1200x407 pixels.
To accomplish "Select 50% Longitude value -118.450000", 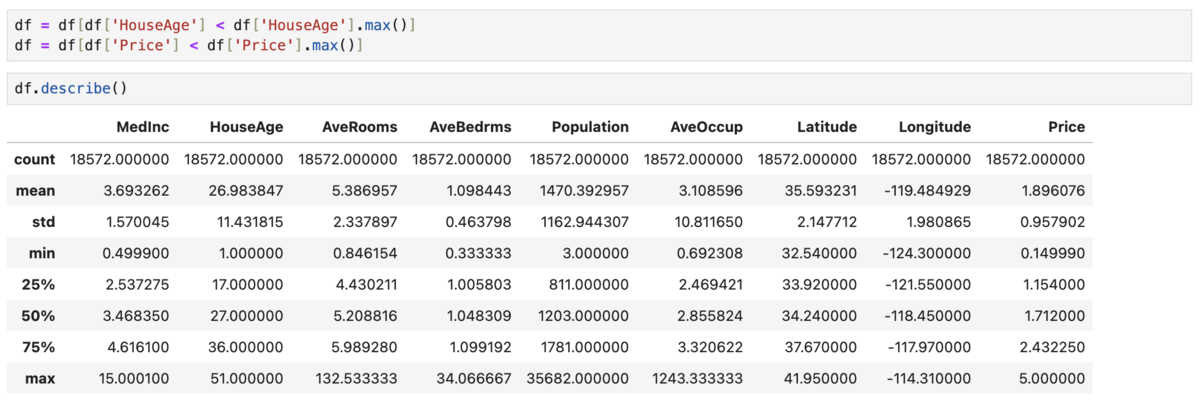I will [x=928, y=318].
